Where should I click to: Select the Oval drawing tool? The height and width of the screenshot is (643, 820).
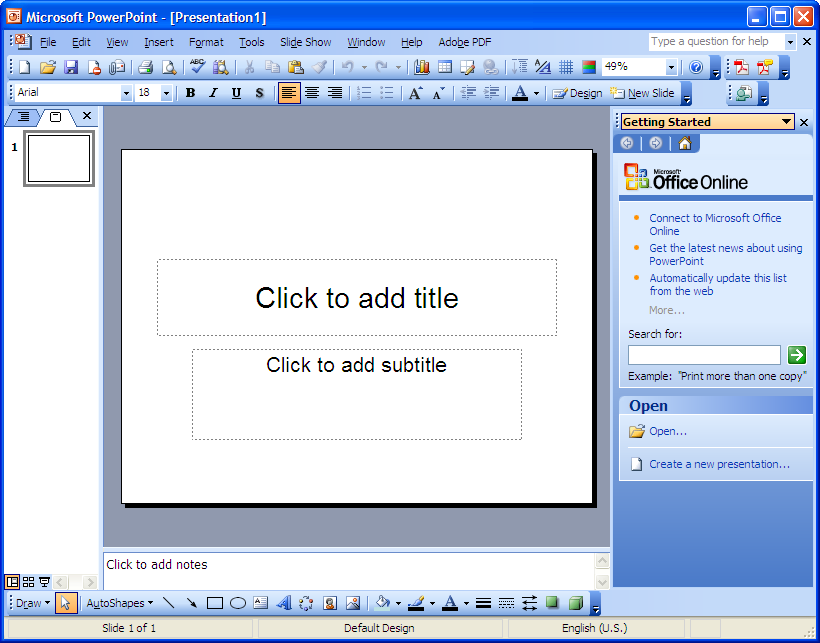coord(238,603)
